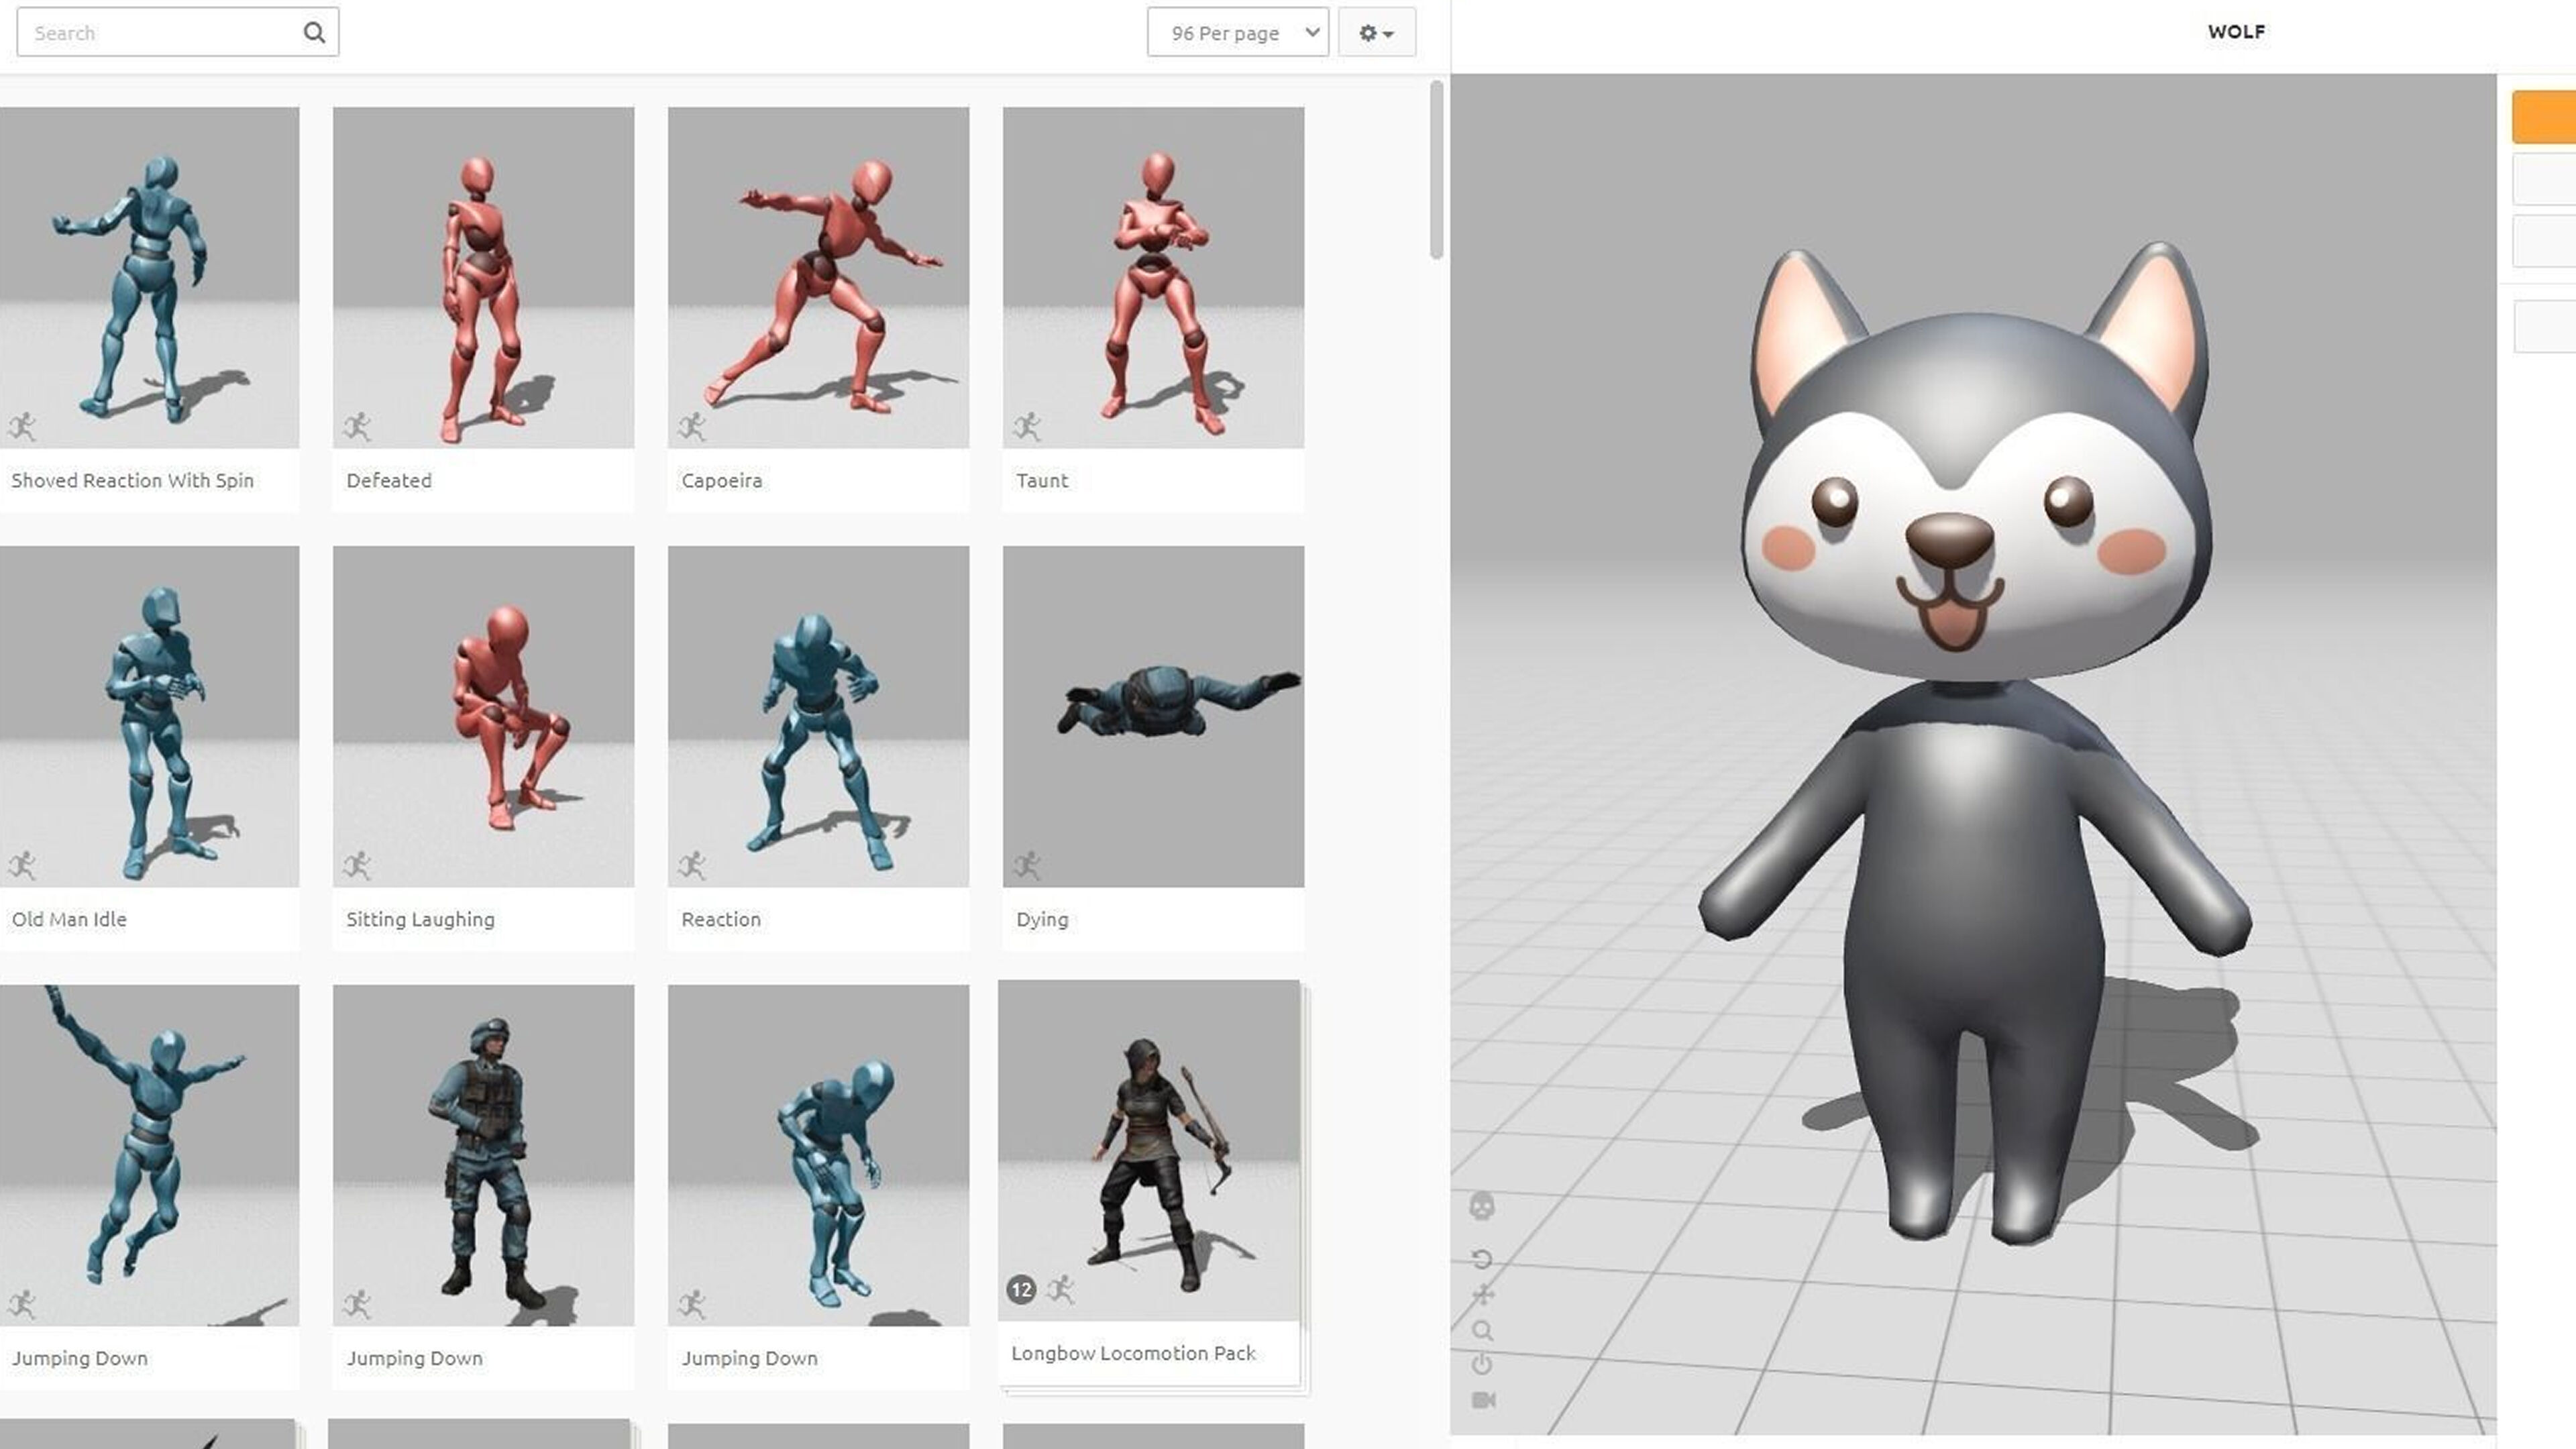
Task: Click running-man icon on Reaction card
Action: (x=692, y=865)
